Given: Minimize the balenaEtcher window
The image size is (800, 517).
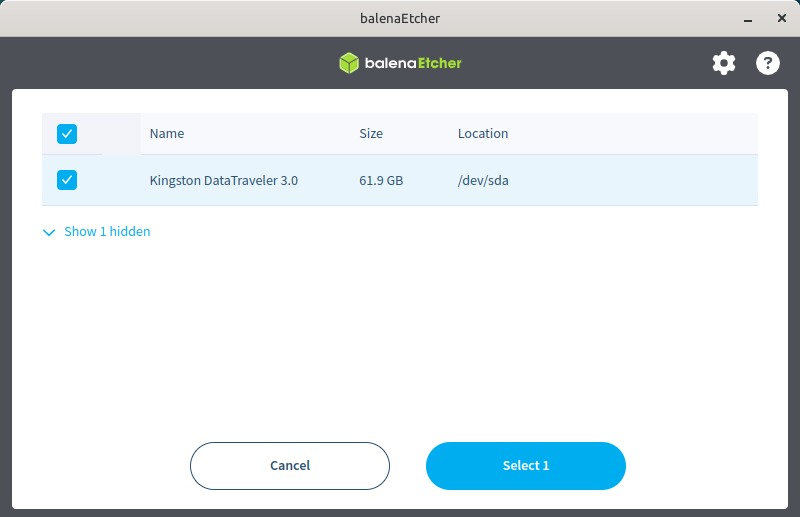Looking at the screenshot, I should (x=747, y=18).
